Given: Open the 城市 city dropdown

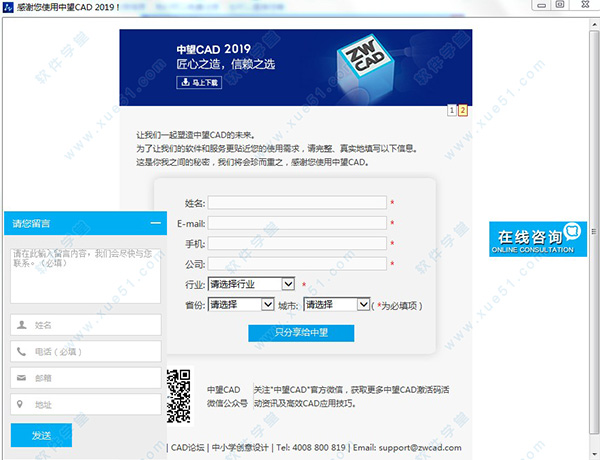Looking at the screenshot, I should pos(336,305).
